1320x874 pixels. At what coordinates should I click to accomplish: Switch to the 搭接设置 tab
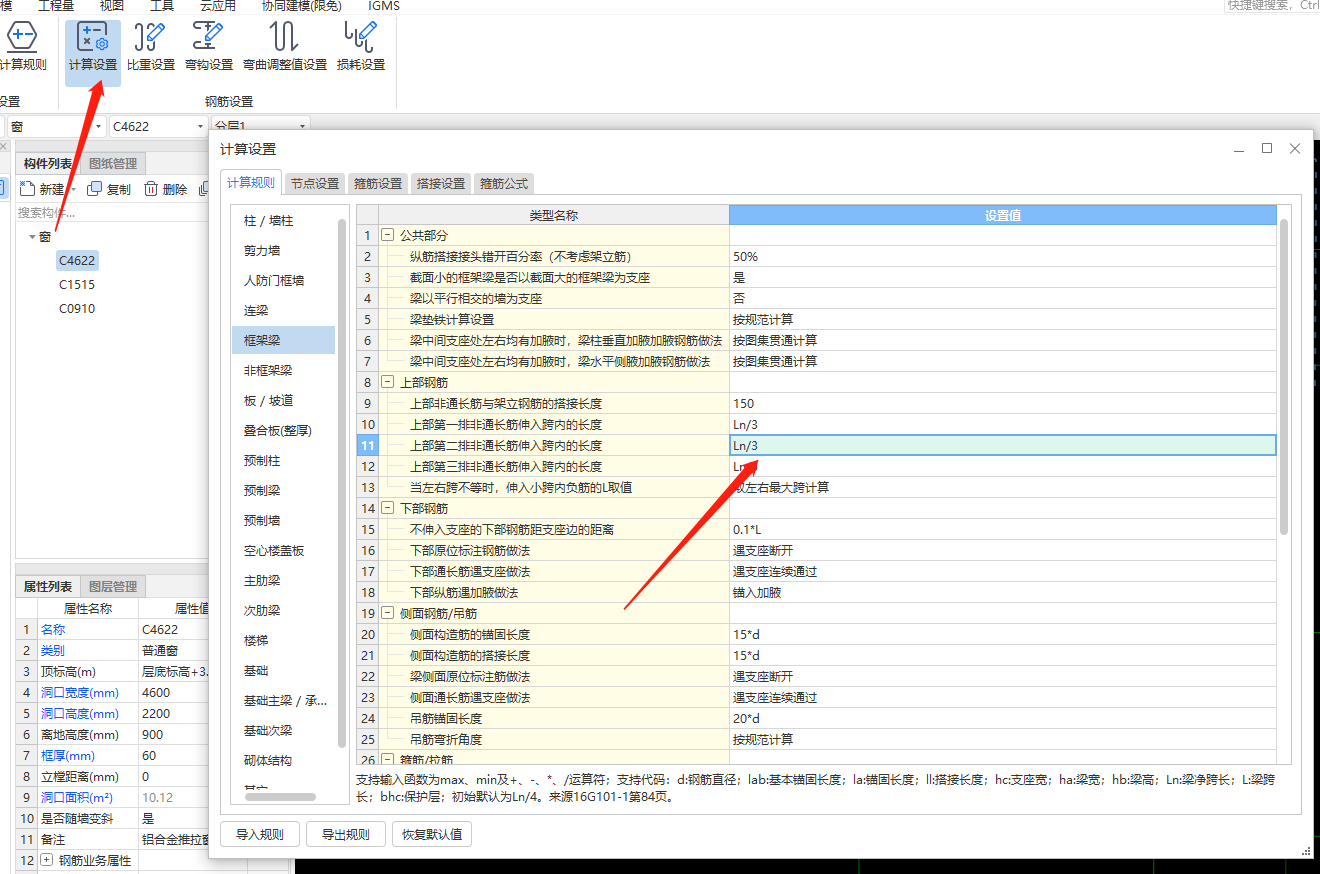(x=441, y=183)
